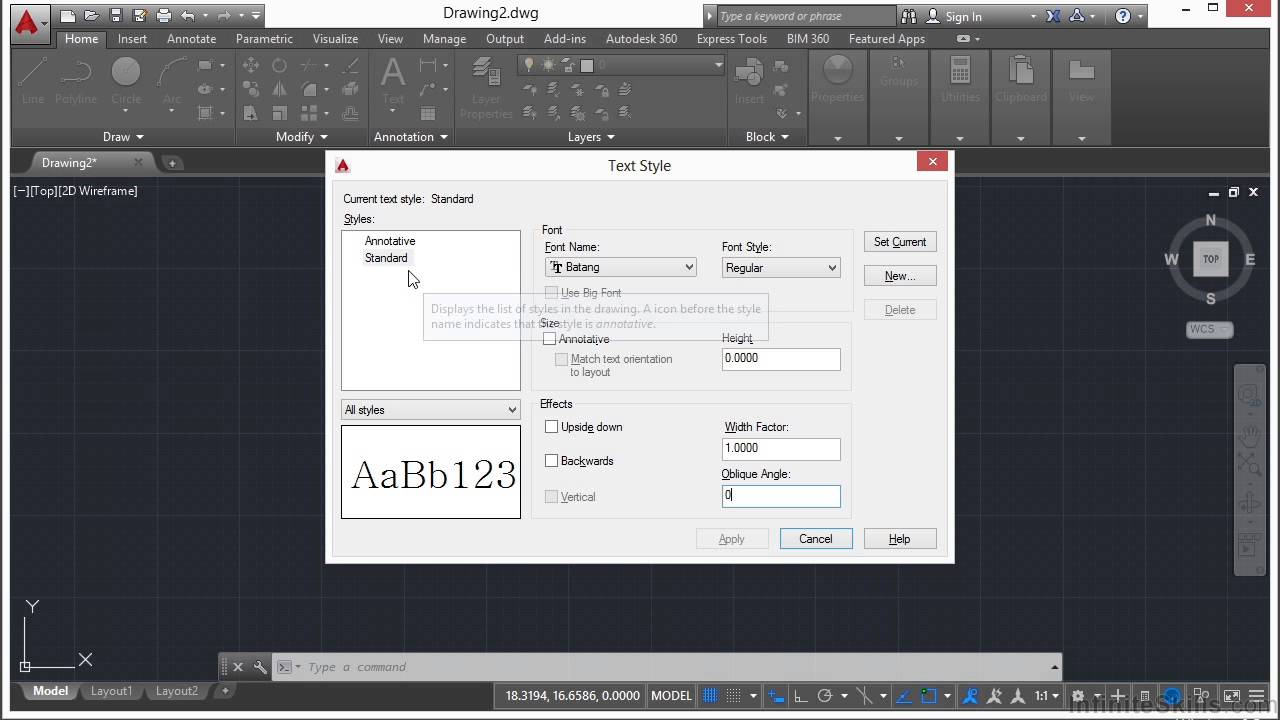
Task: Toggle snap mode dots in status bar
Action: point(734,696)
